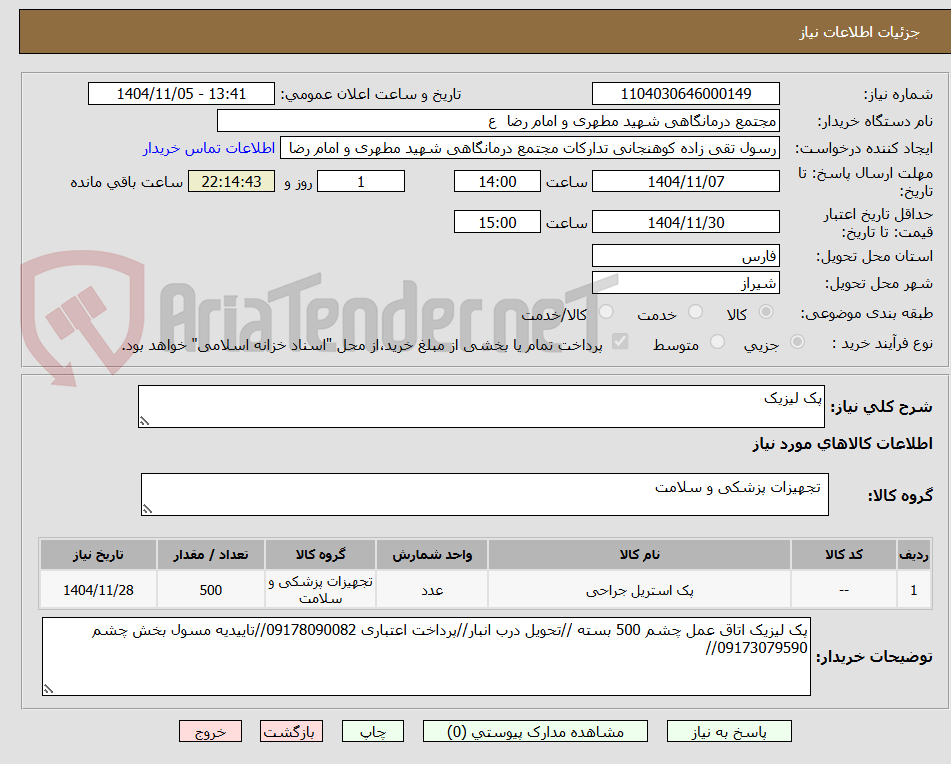Click the remaining days field showing 1
Image resolution: width=951 pixels, height=764 pixels.
click(x=361, y=181)
